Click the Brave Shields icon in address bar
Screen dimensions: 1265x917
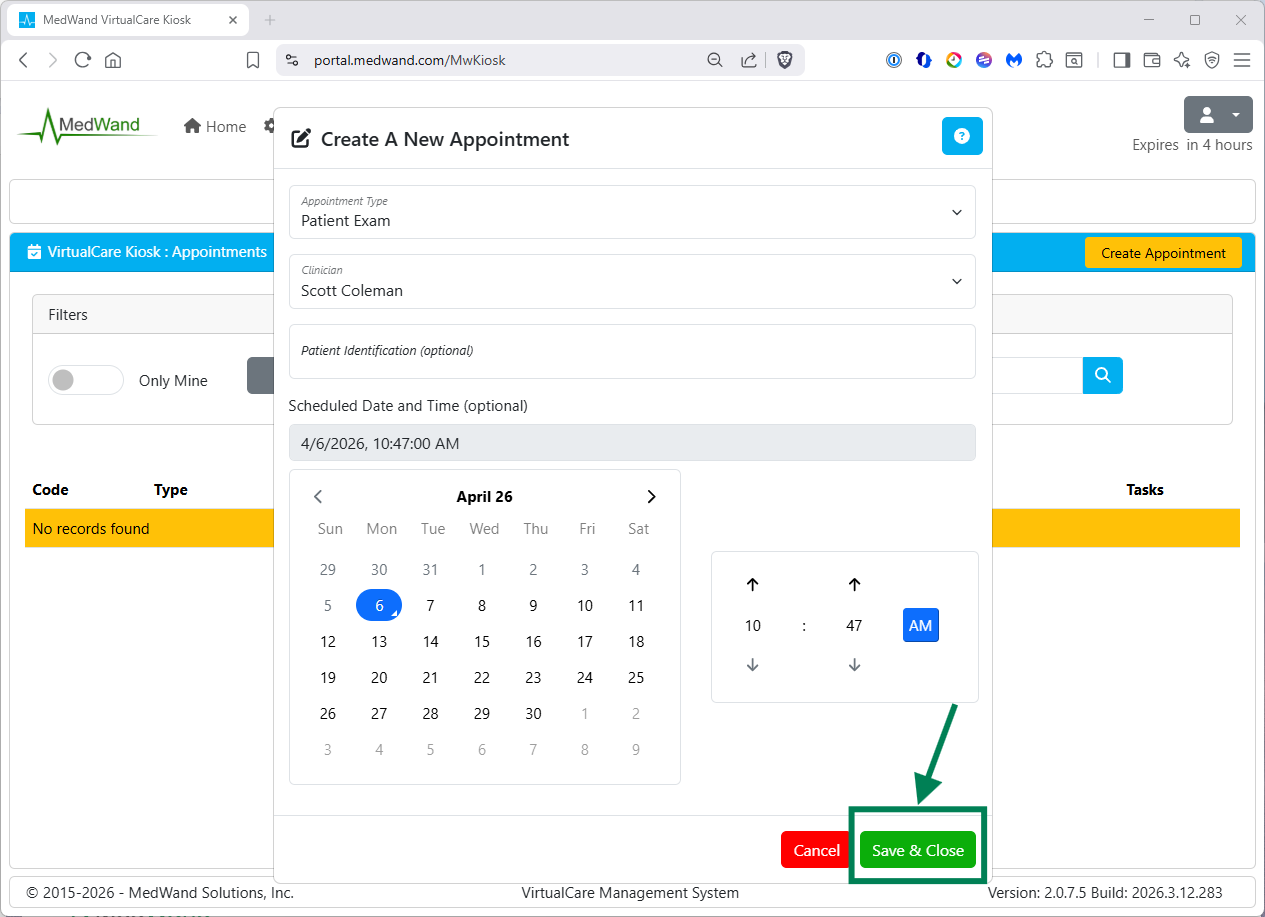785,60
